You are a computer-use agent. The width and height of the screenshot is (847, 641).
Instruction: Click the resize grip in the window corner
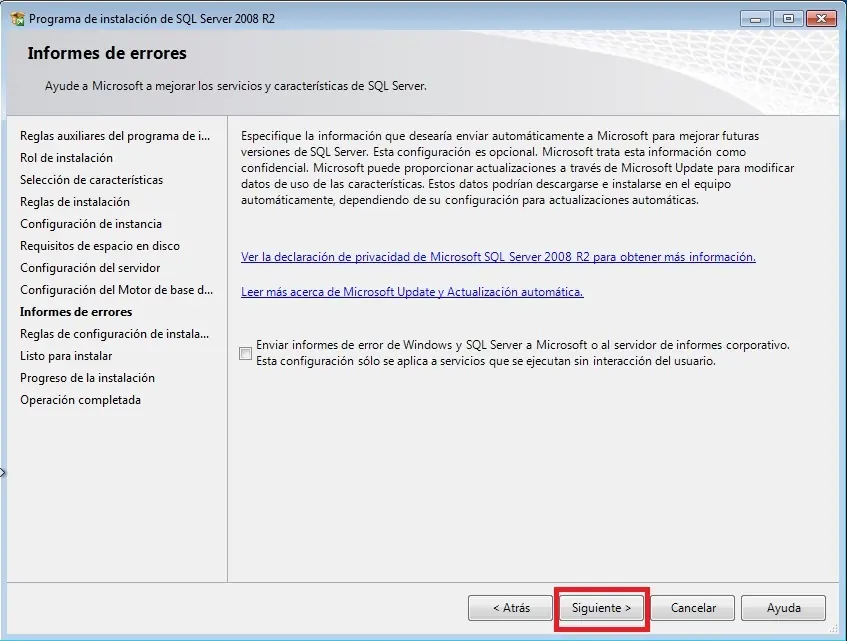pos(834,629)
